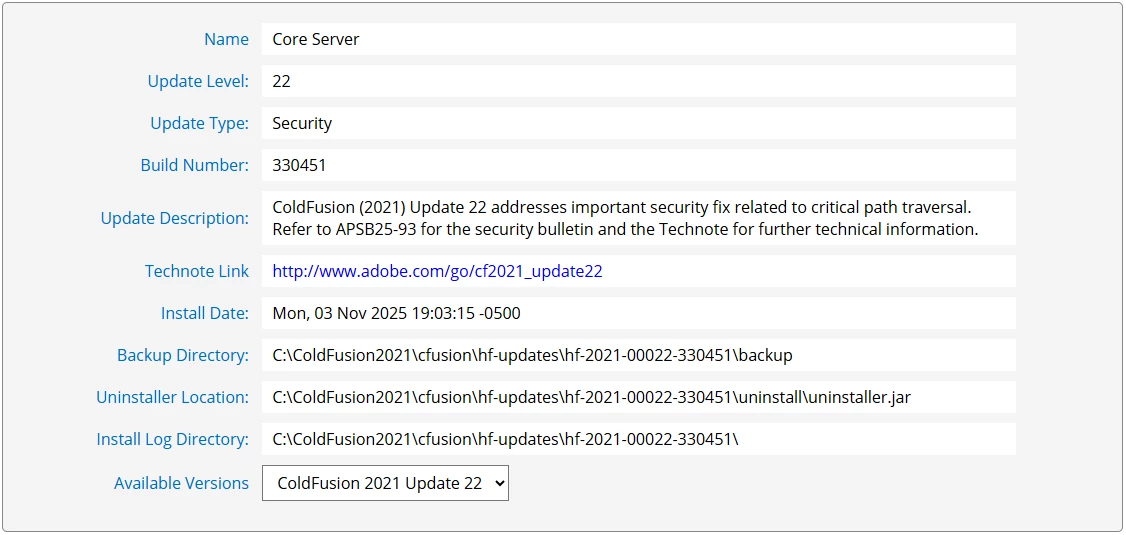Click the Install Log Directory path
This screenshot has width=1126, height=535.
[506, 439]
